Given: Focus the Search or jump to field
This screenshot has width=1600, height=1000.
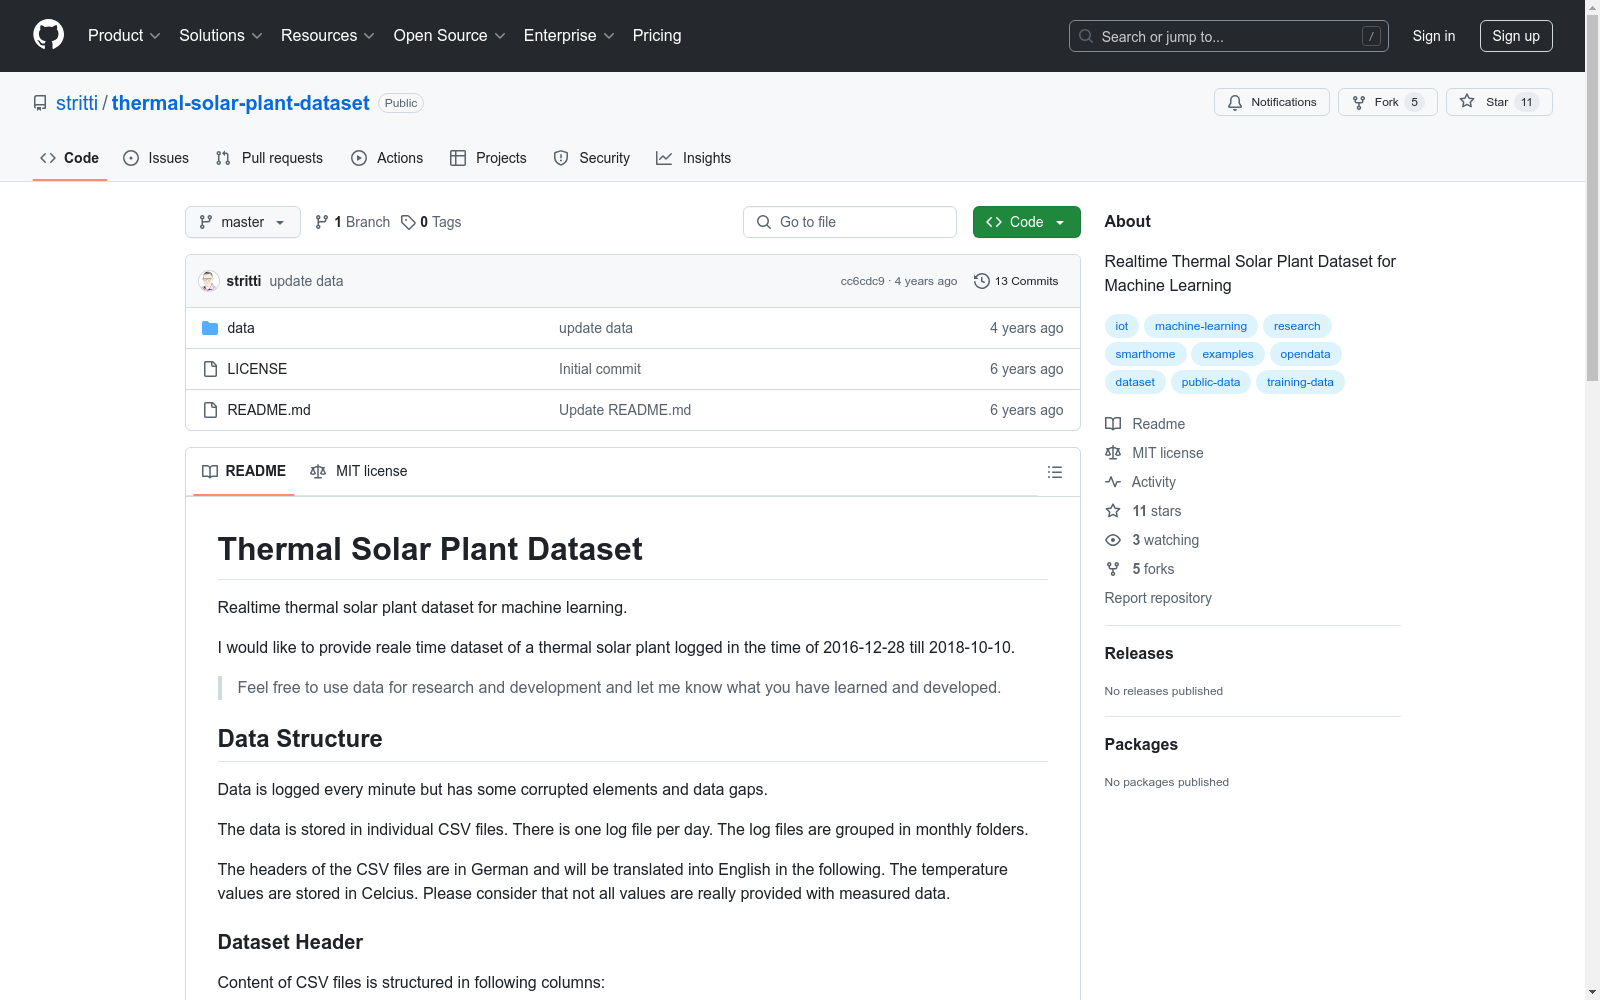Looking at the screenshot, I should point(1229,36).
